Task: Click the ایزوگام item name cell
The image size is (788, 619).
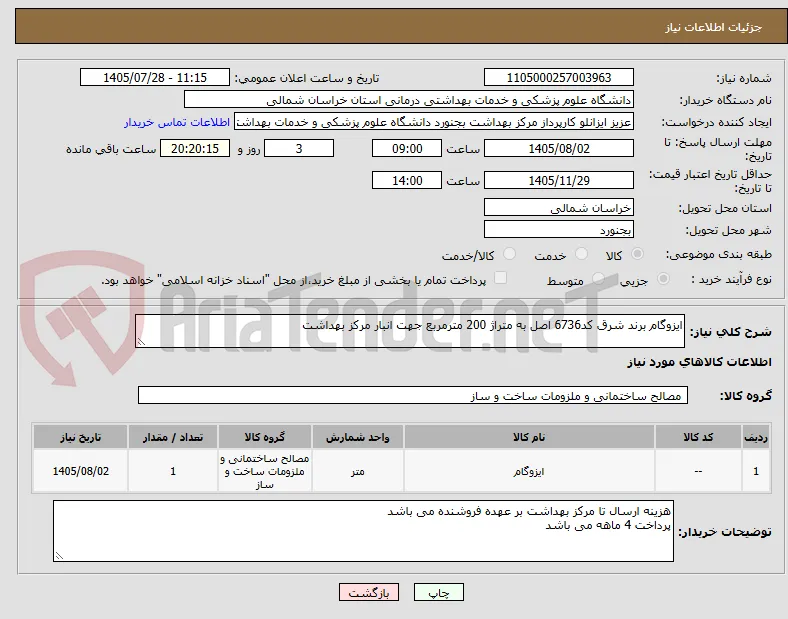Action: 529,471
